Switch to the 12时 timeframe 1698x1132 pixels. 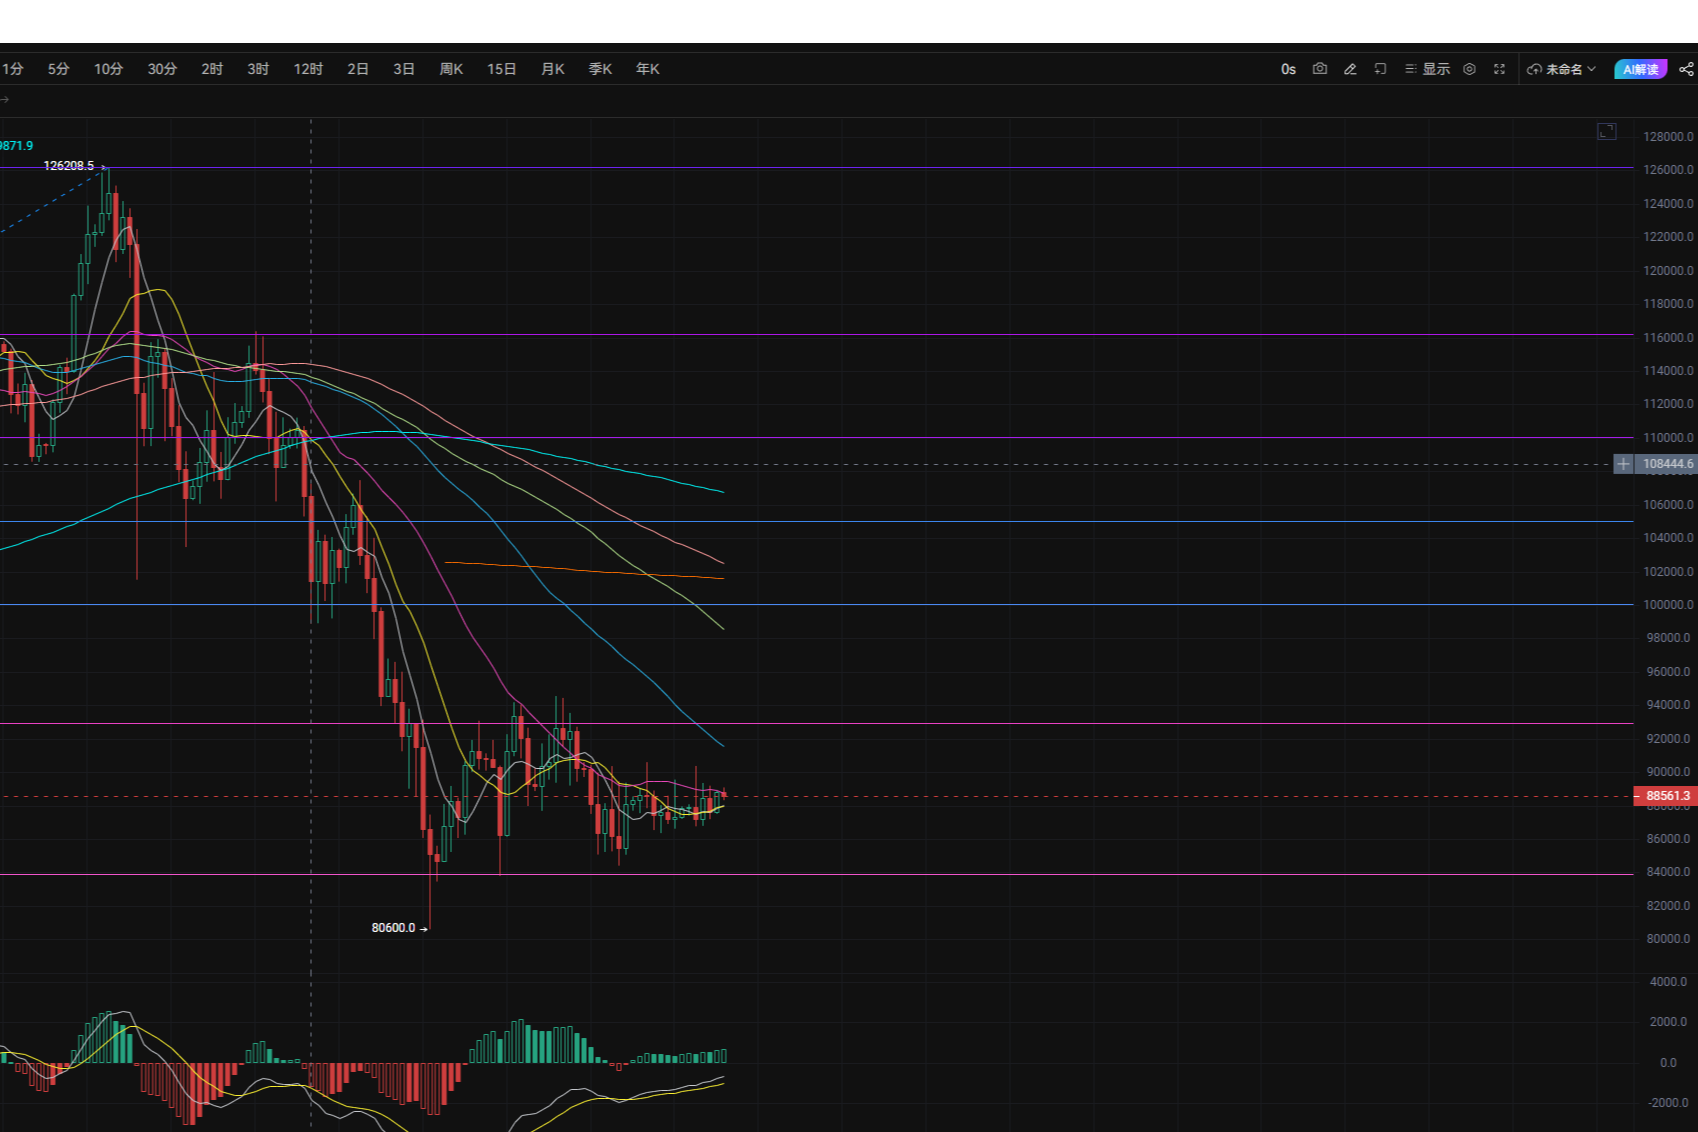308,69
